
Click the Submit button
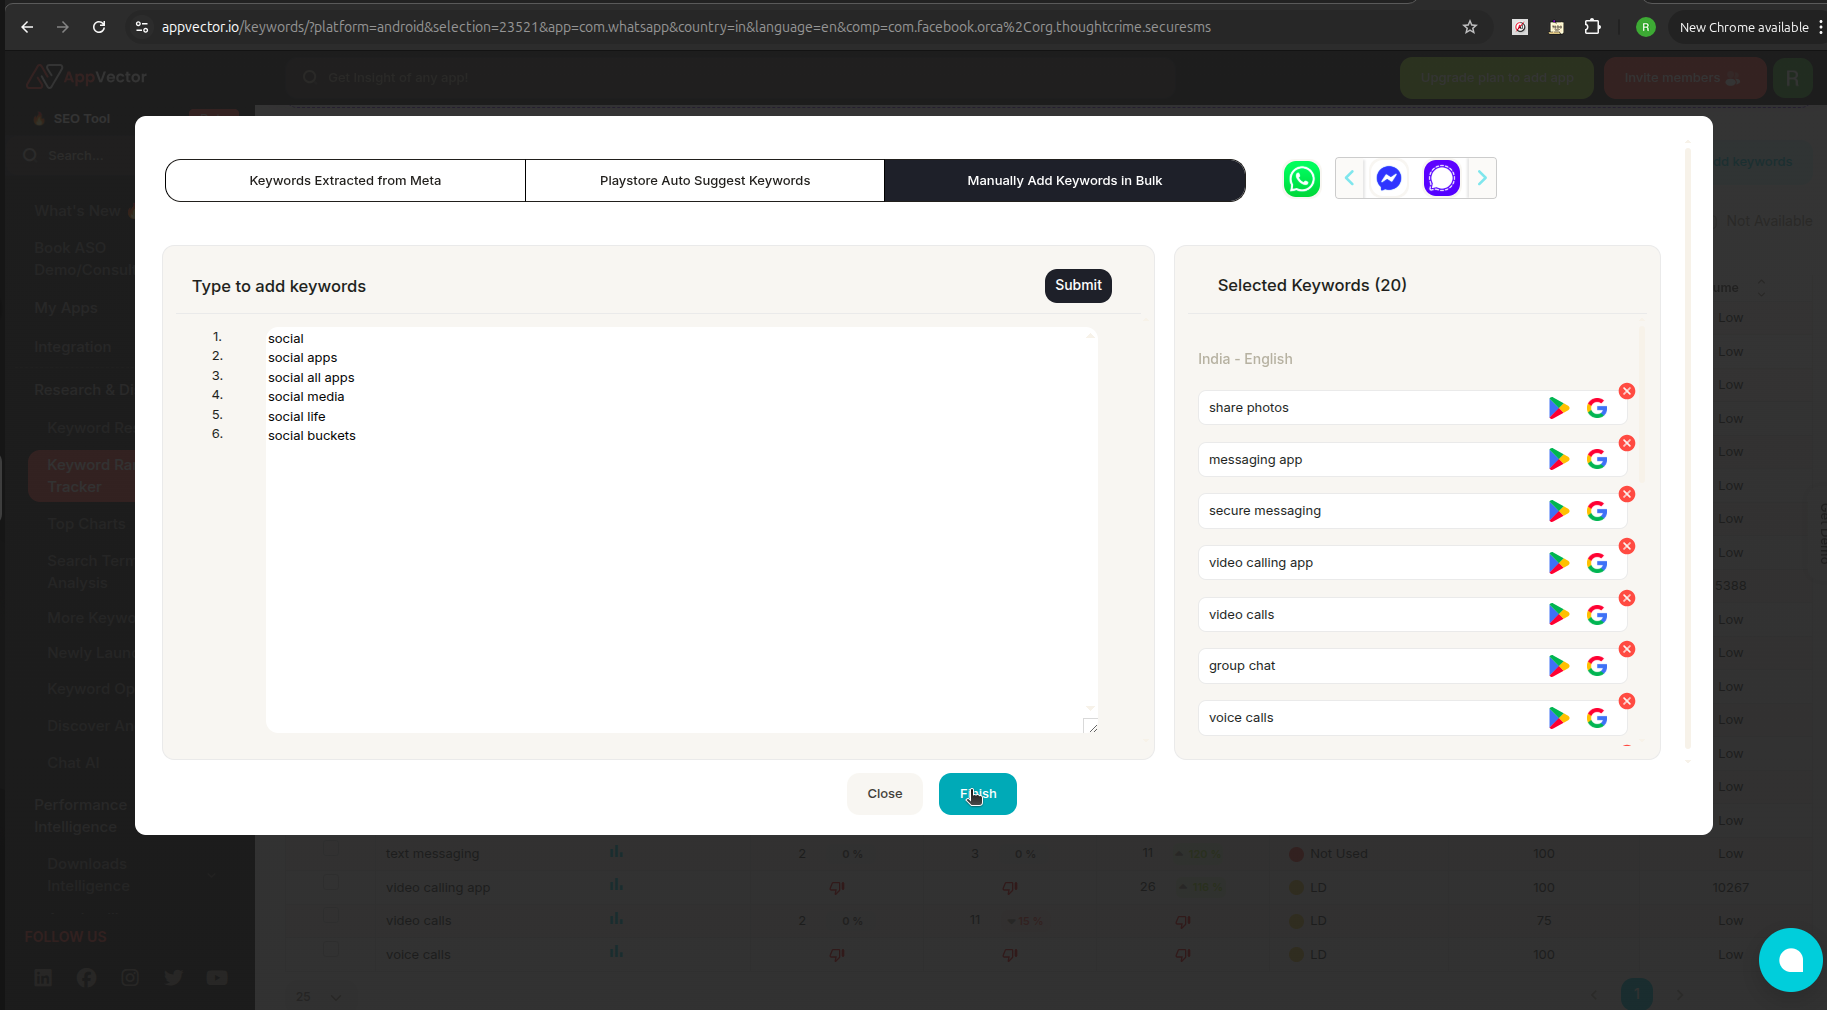[x=1078, y=286]
